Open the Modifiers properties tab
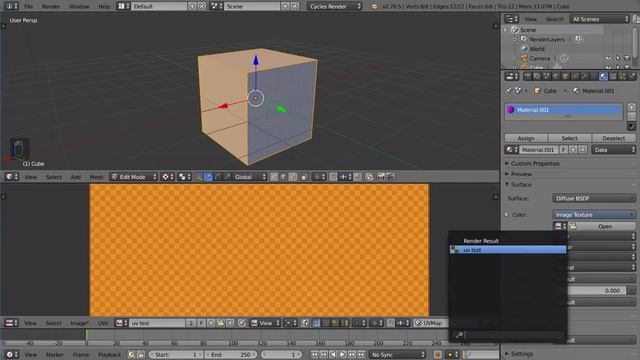The image size is (640, 360). pyautogui.click(x=584, y=76)
